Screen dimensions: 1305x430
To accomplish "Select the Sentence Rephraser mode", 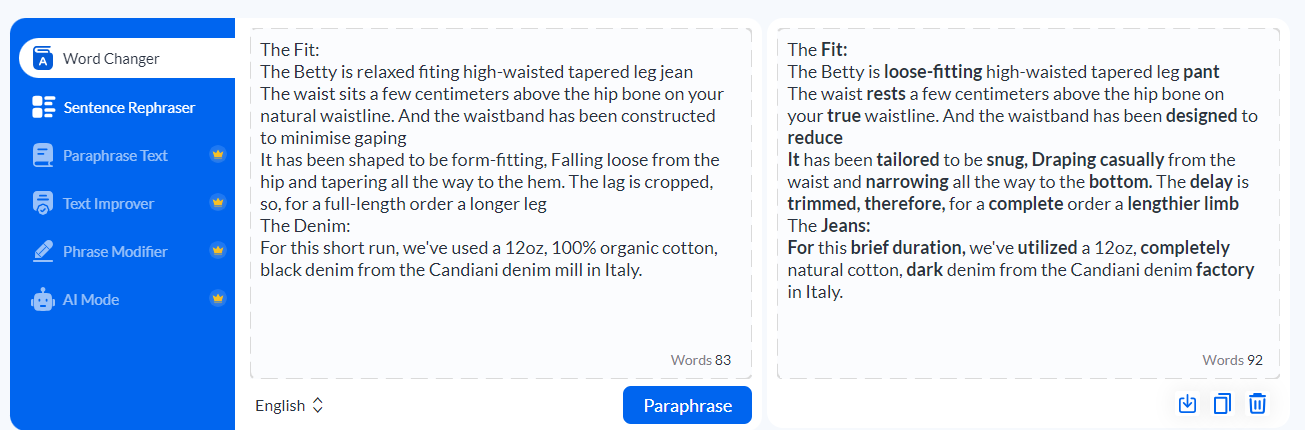I will coord(129,107).
